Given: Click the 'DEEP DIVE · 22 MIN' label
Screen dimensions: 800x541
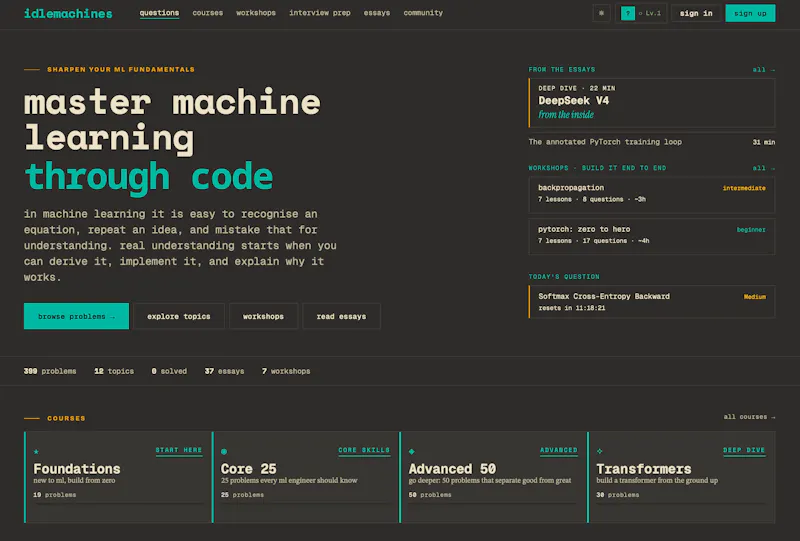Looking at the screenshot, I should click(x=577, y=88).
